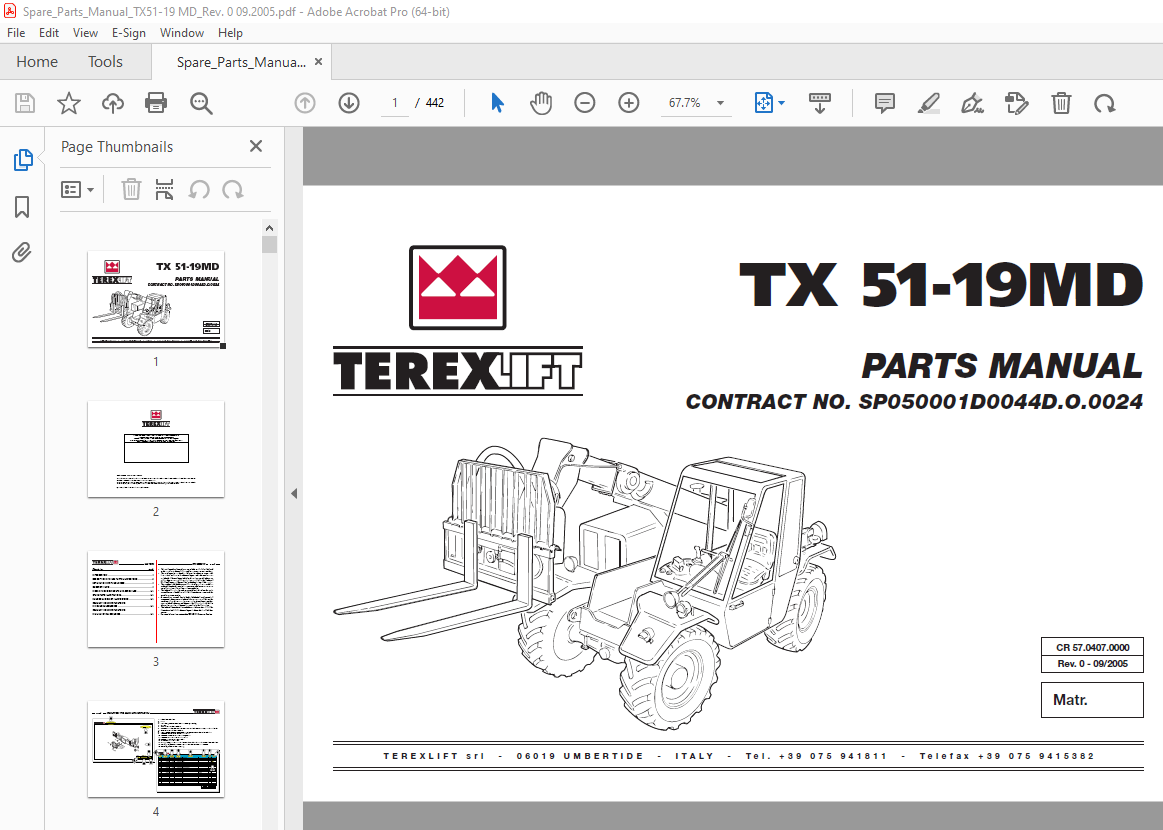Open the View menu
This screenshot has width=1163, height=830.
coord(85,33)
